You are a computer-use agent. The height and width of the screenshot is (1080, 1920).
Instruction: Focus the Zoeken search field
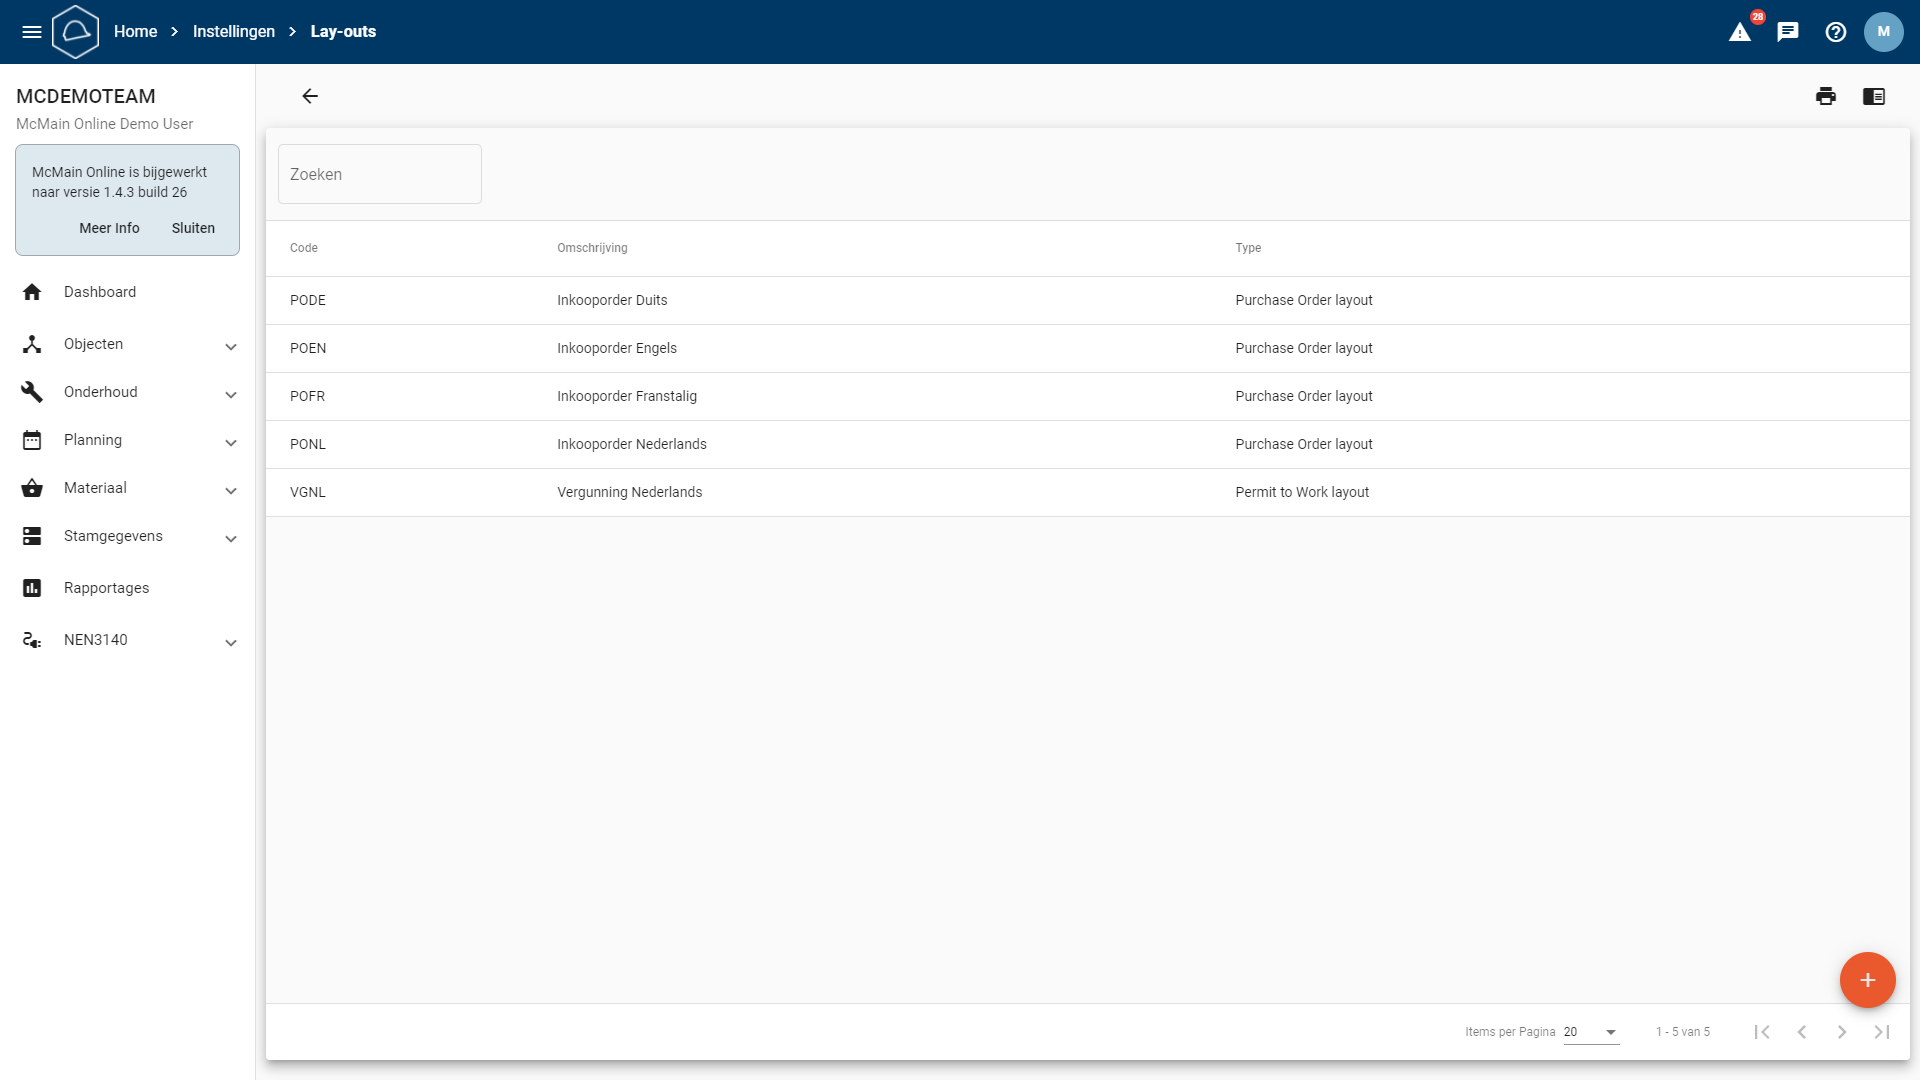(x=380, y=174)
